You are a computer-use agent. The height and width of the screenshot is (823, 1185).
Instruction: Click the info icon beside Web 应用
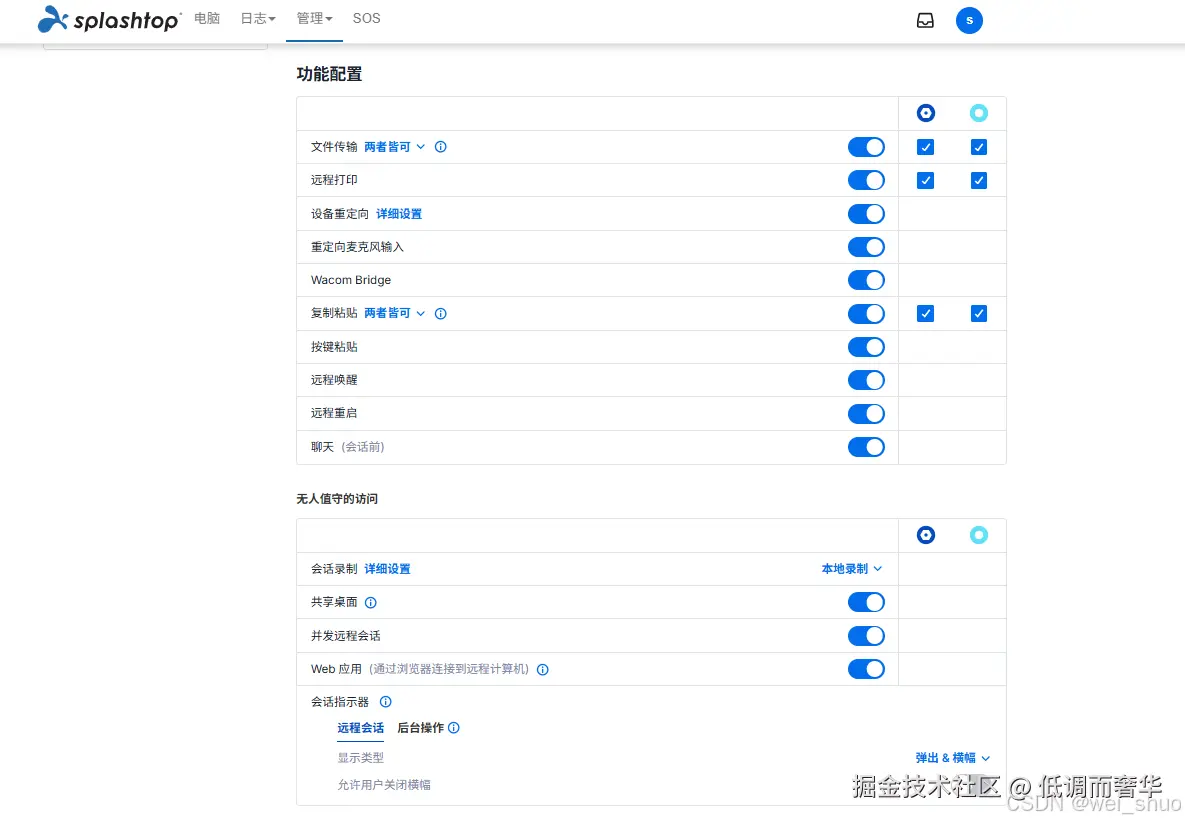coord(542,669)
